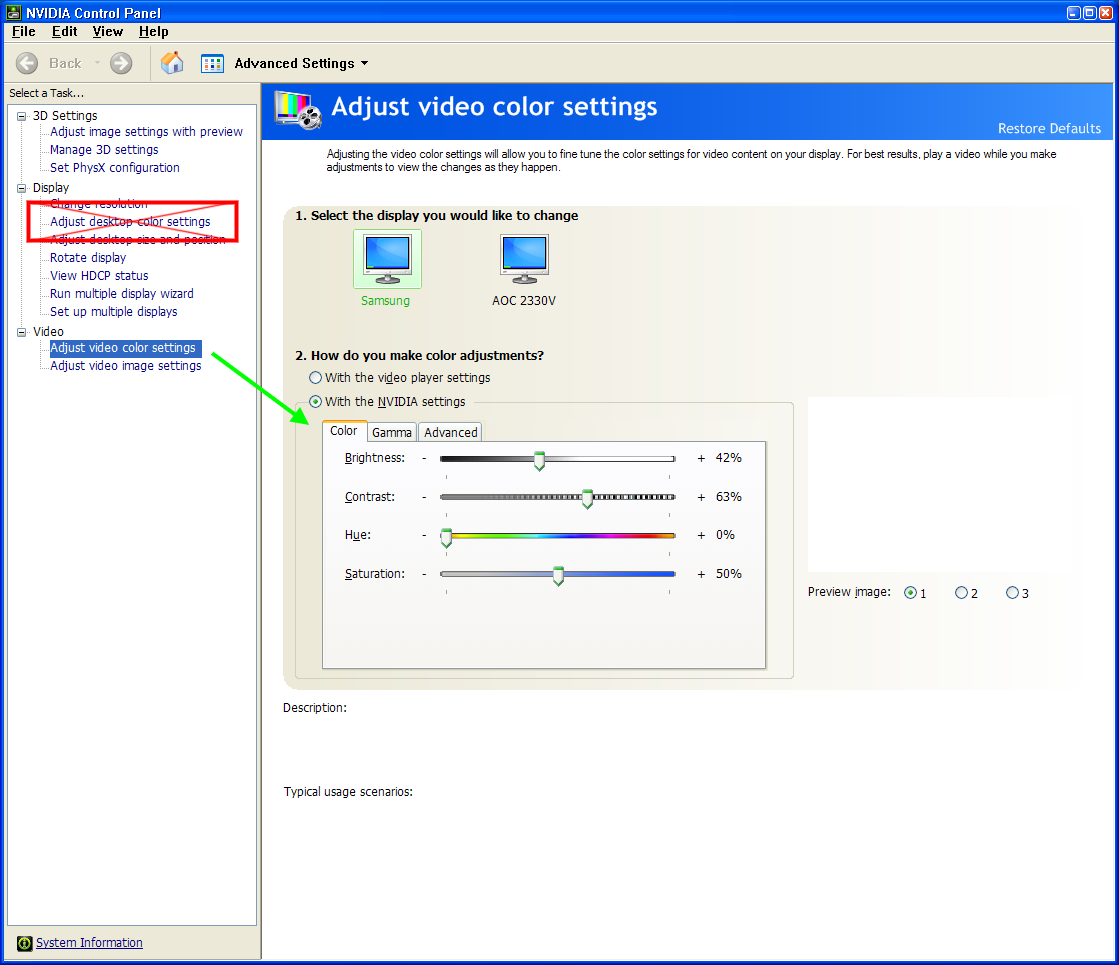The image size is (1119, 965).
Task: Open the Edit menu
Action: coord(64,31)
